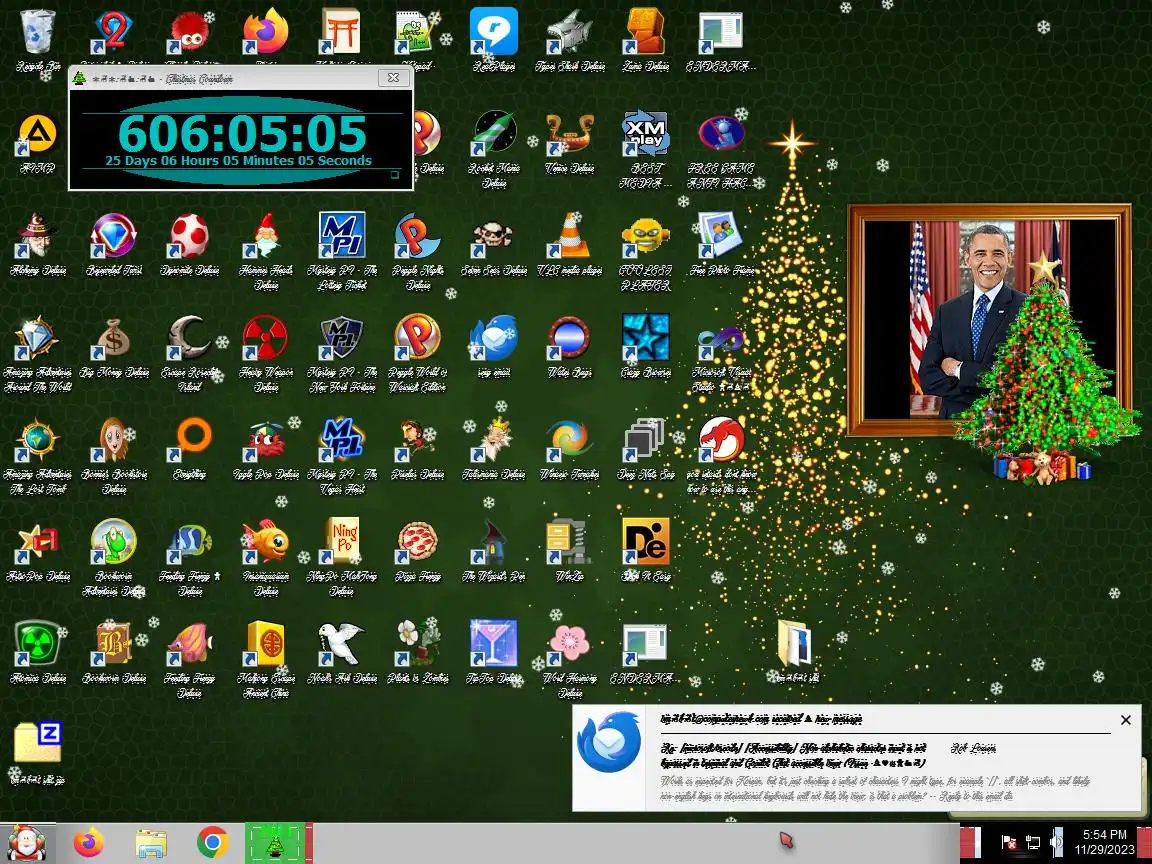Launch Firefox from its desktop shortcut
This screenshot has height=864, width=1152.
pos(265,33)
